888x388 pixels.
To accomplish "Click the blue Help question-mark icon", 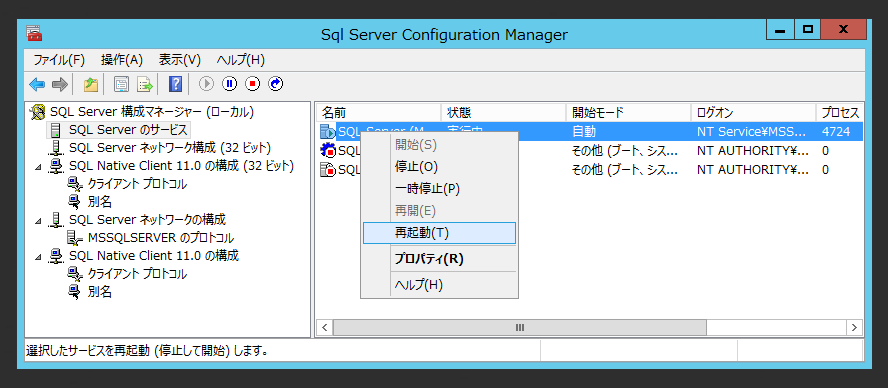I will (176, 84).
